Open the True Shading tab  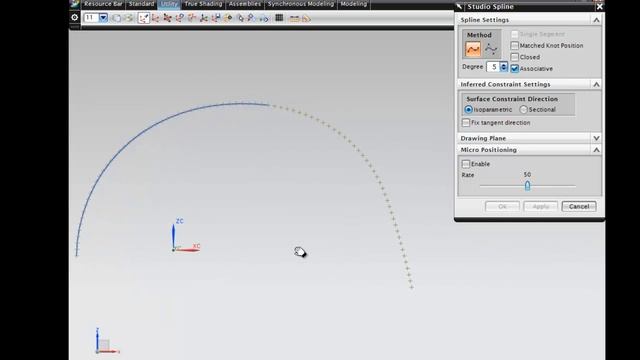203,4
